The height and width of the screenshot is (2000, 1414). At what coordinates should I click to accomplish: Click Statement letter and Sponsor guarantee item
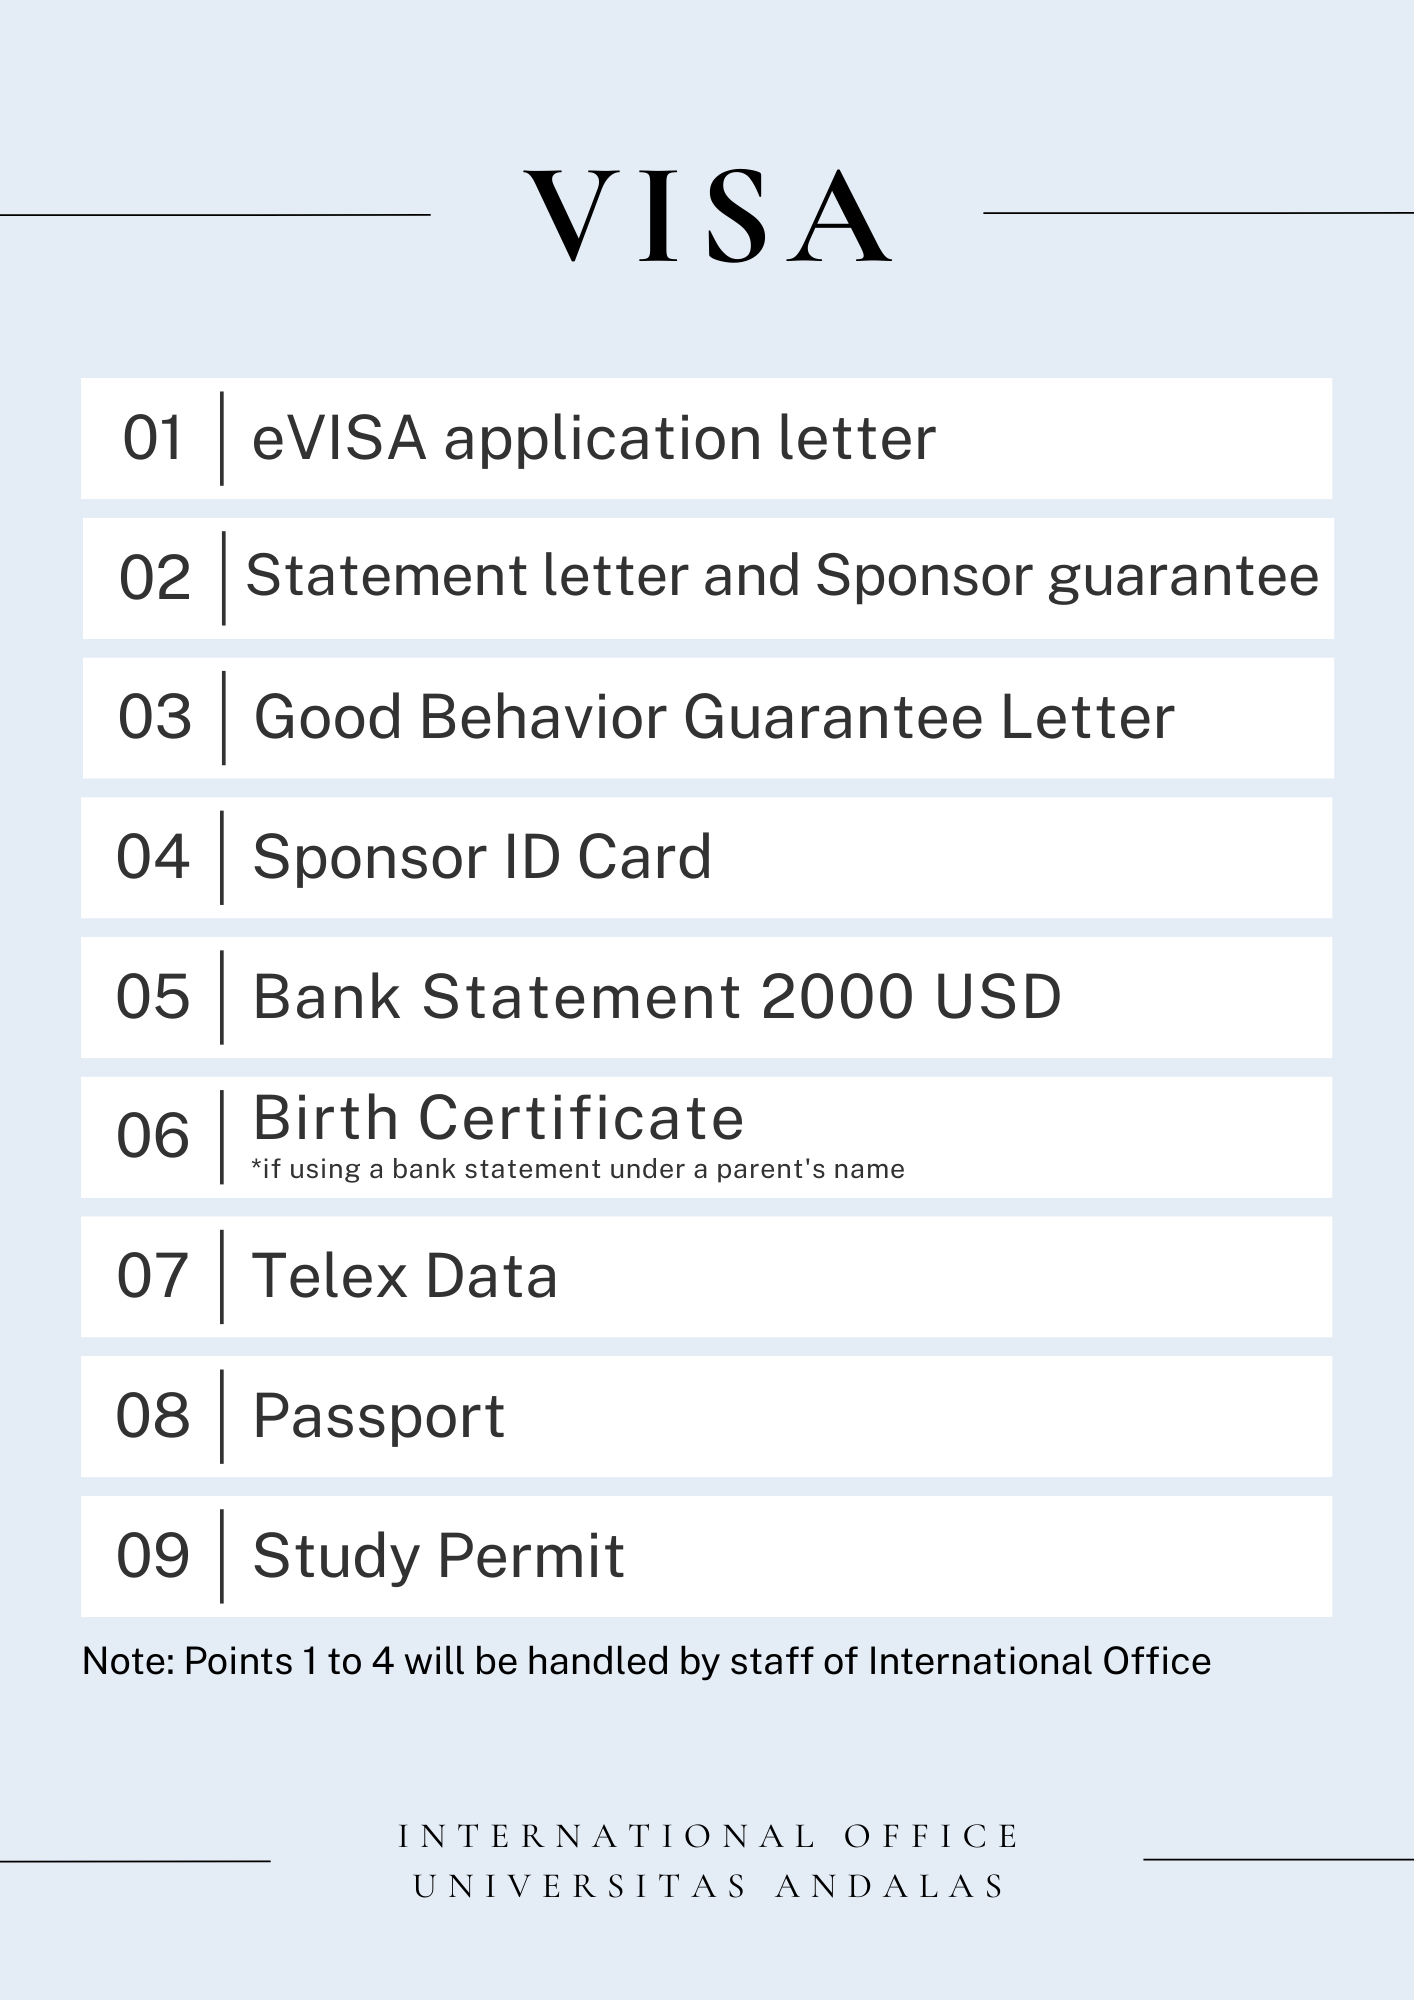click(x=782, y=576)
